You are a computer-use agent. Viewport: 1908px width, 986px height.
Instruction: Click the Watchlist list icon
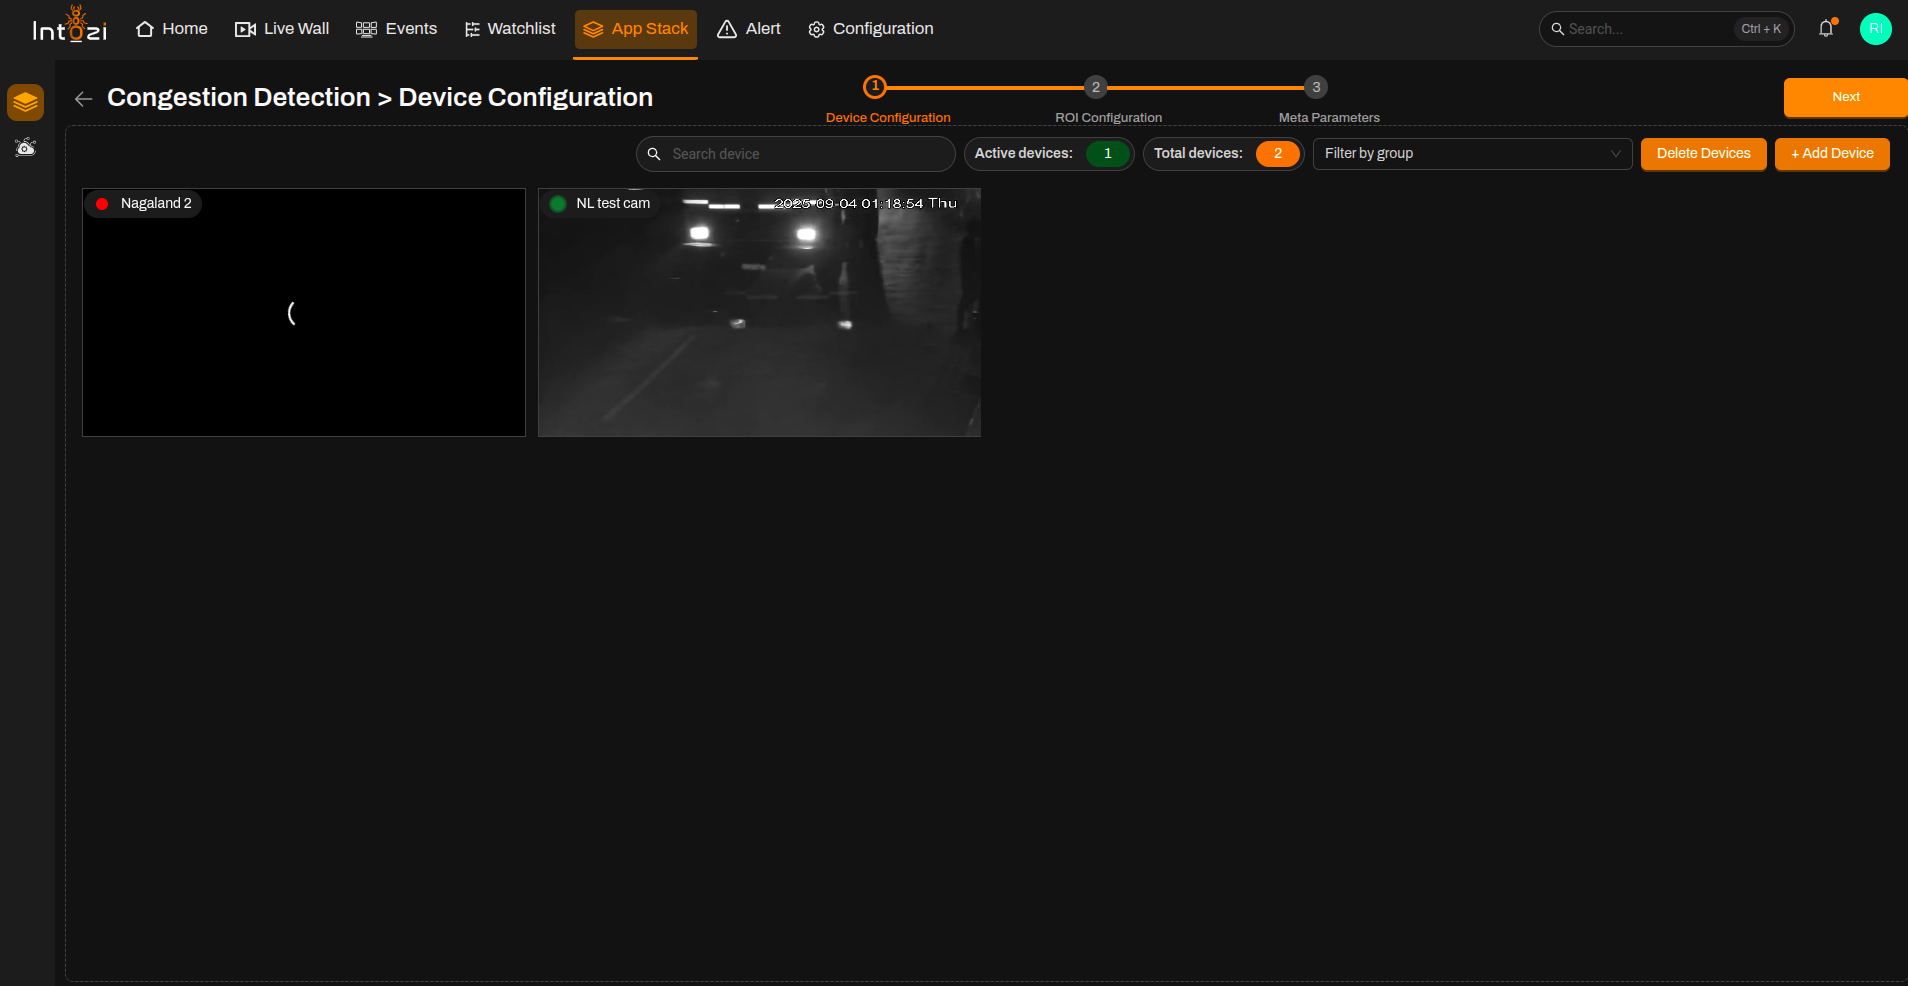click(472, 29)
